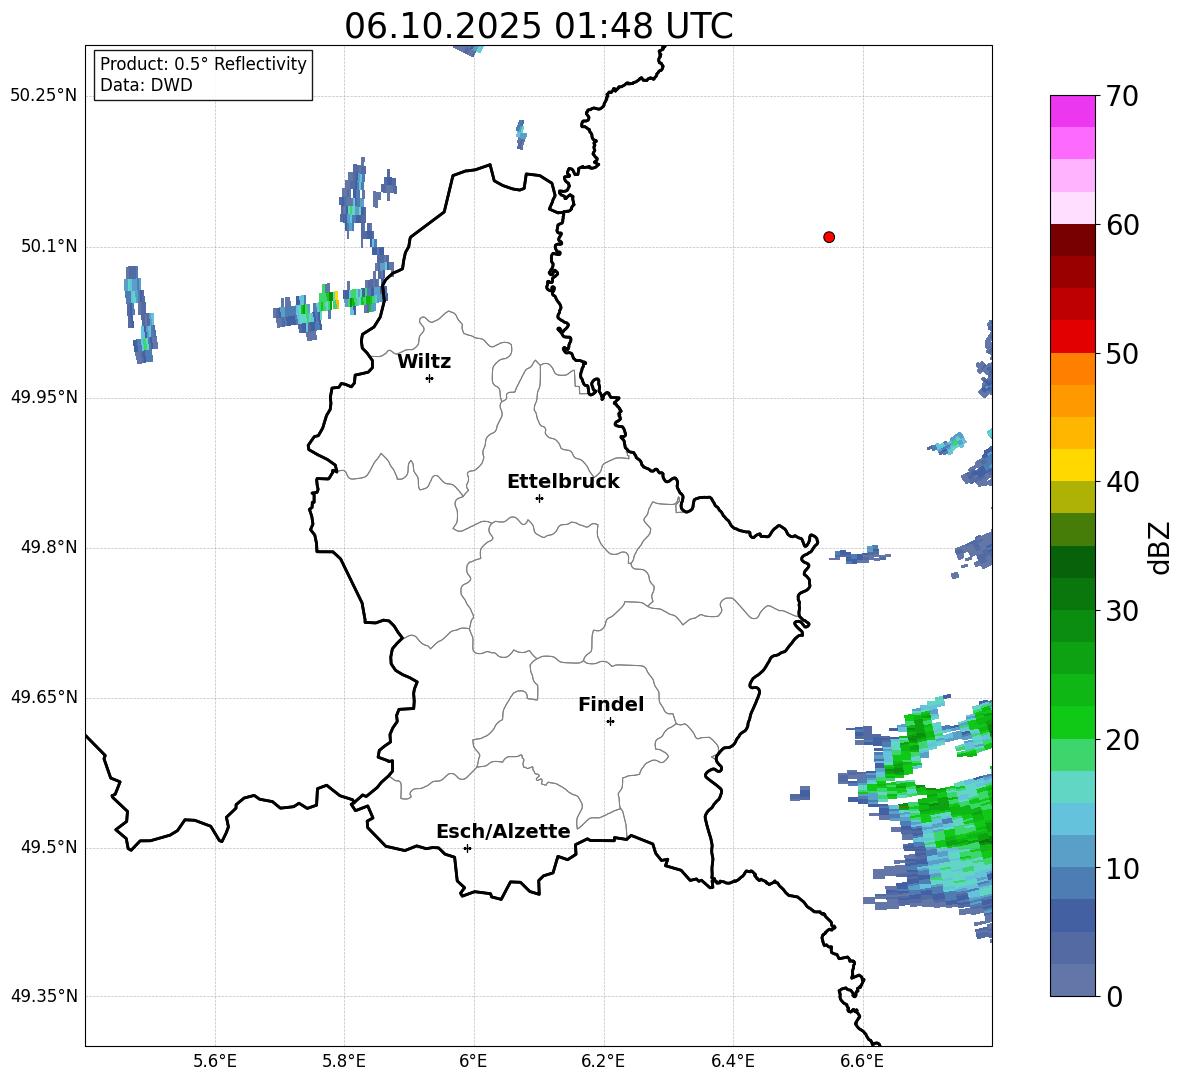1184x1081 pixels.
Task: Click the 6°E longitude label
Action: pos(473,1061)
